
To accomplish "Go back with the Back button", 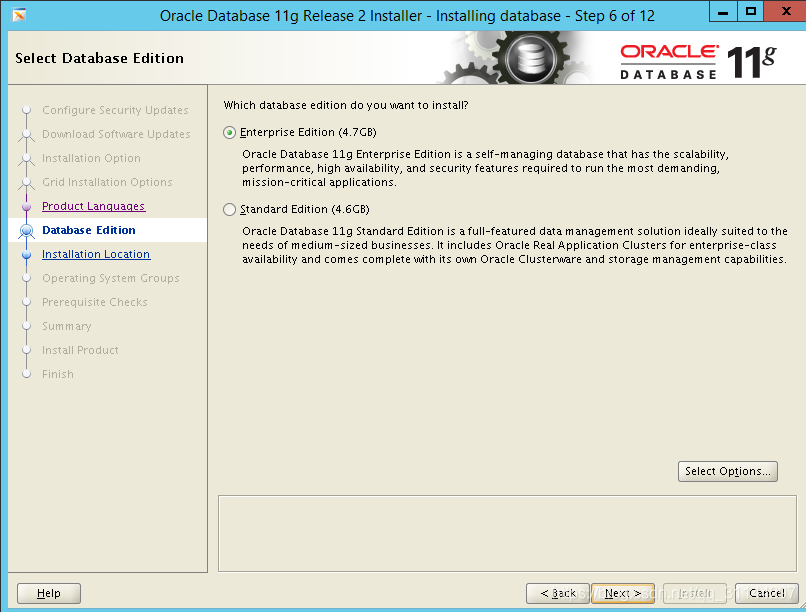I will click(558, 594).
